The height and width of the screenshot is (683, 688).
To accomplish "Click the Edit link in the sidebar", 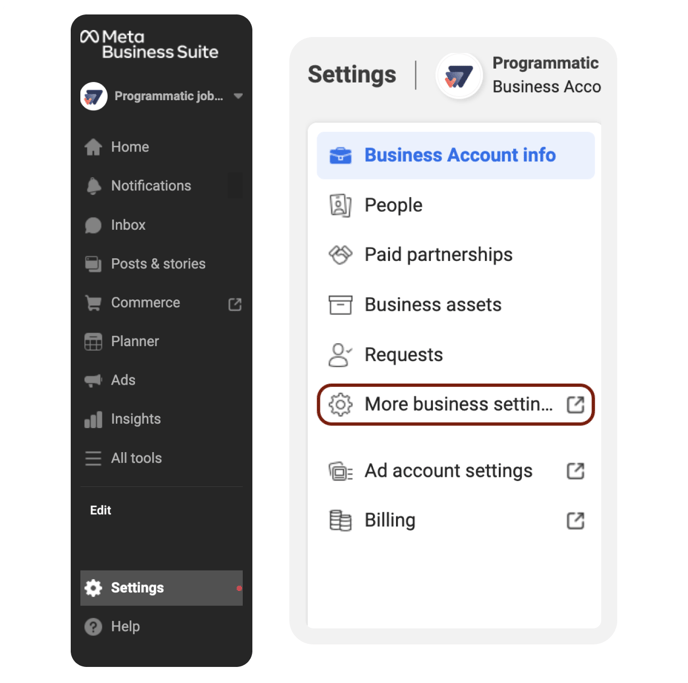I will point(100,510).
